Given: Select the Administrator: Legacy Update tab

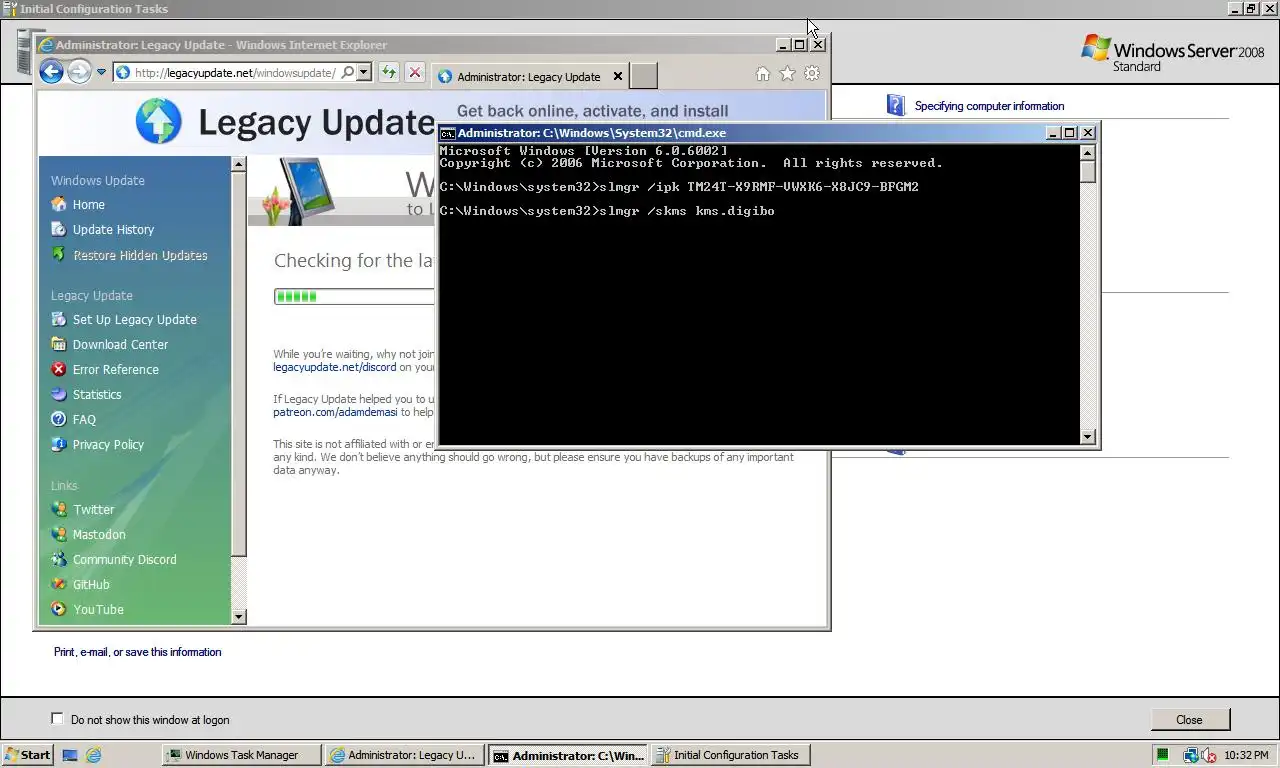Looking at the screenshot, I should (528, 76).
